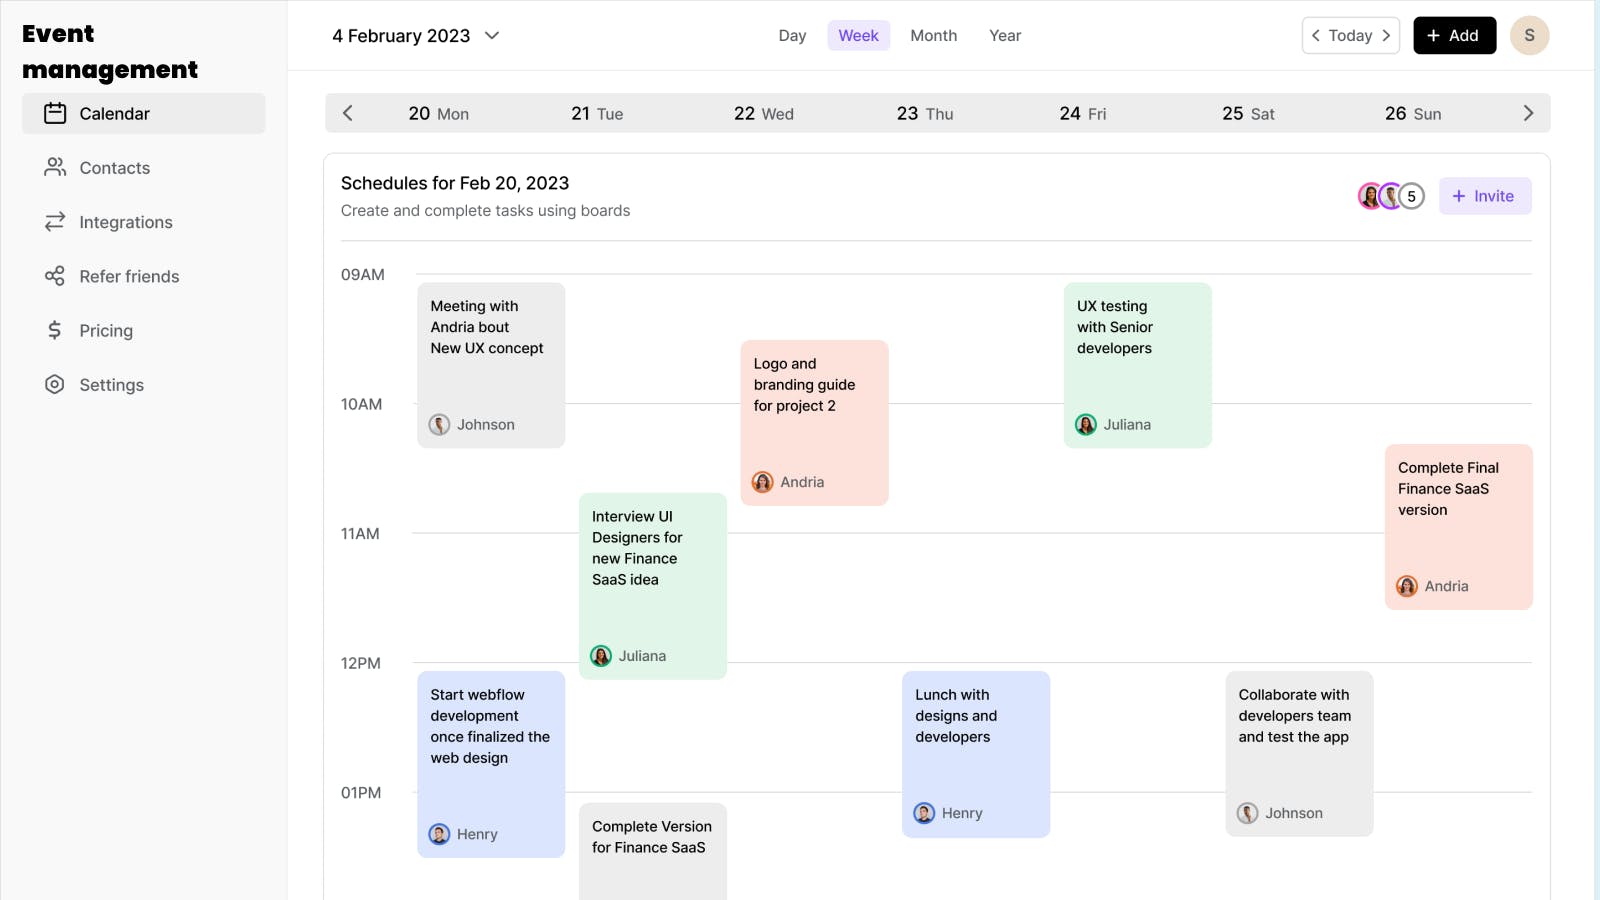Switch to Year view

[x=1005, y=35]
